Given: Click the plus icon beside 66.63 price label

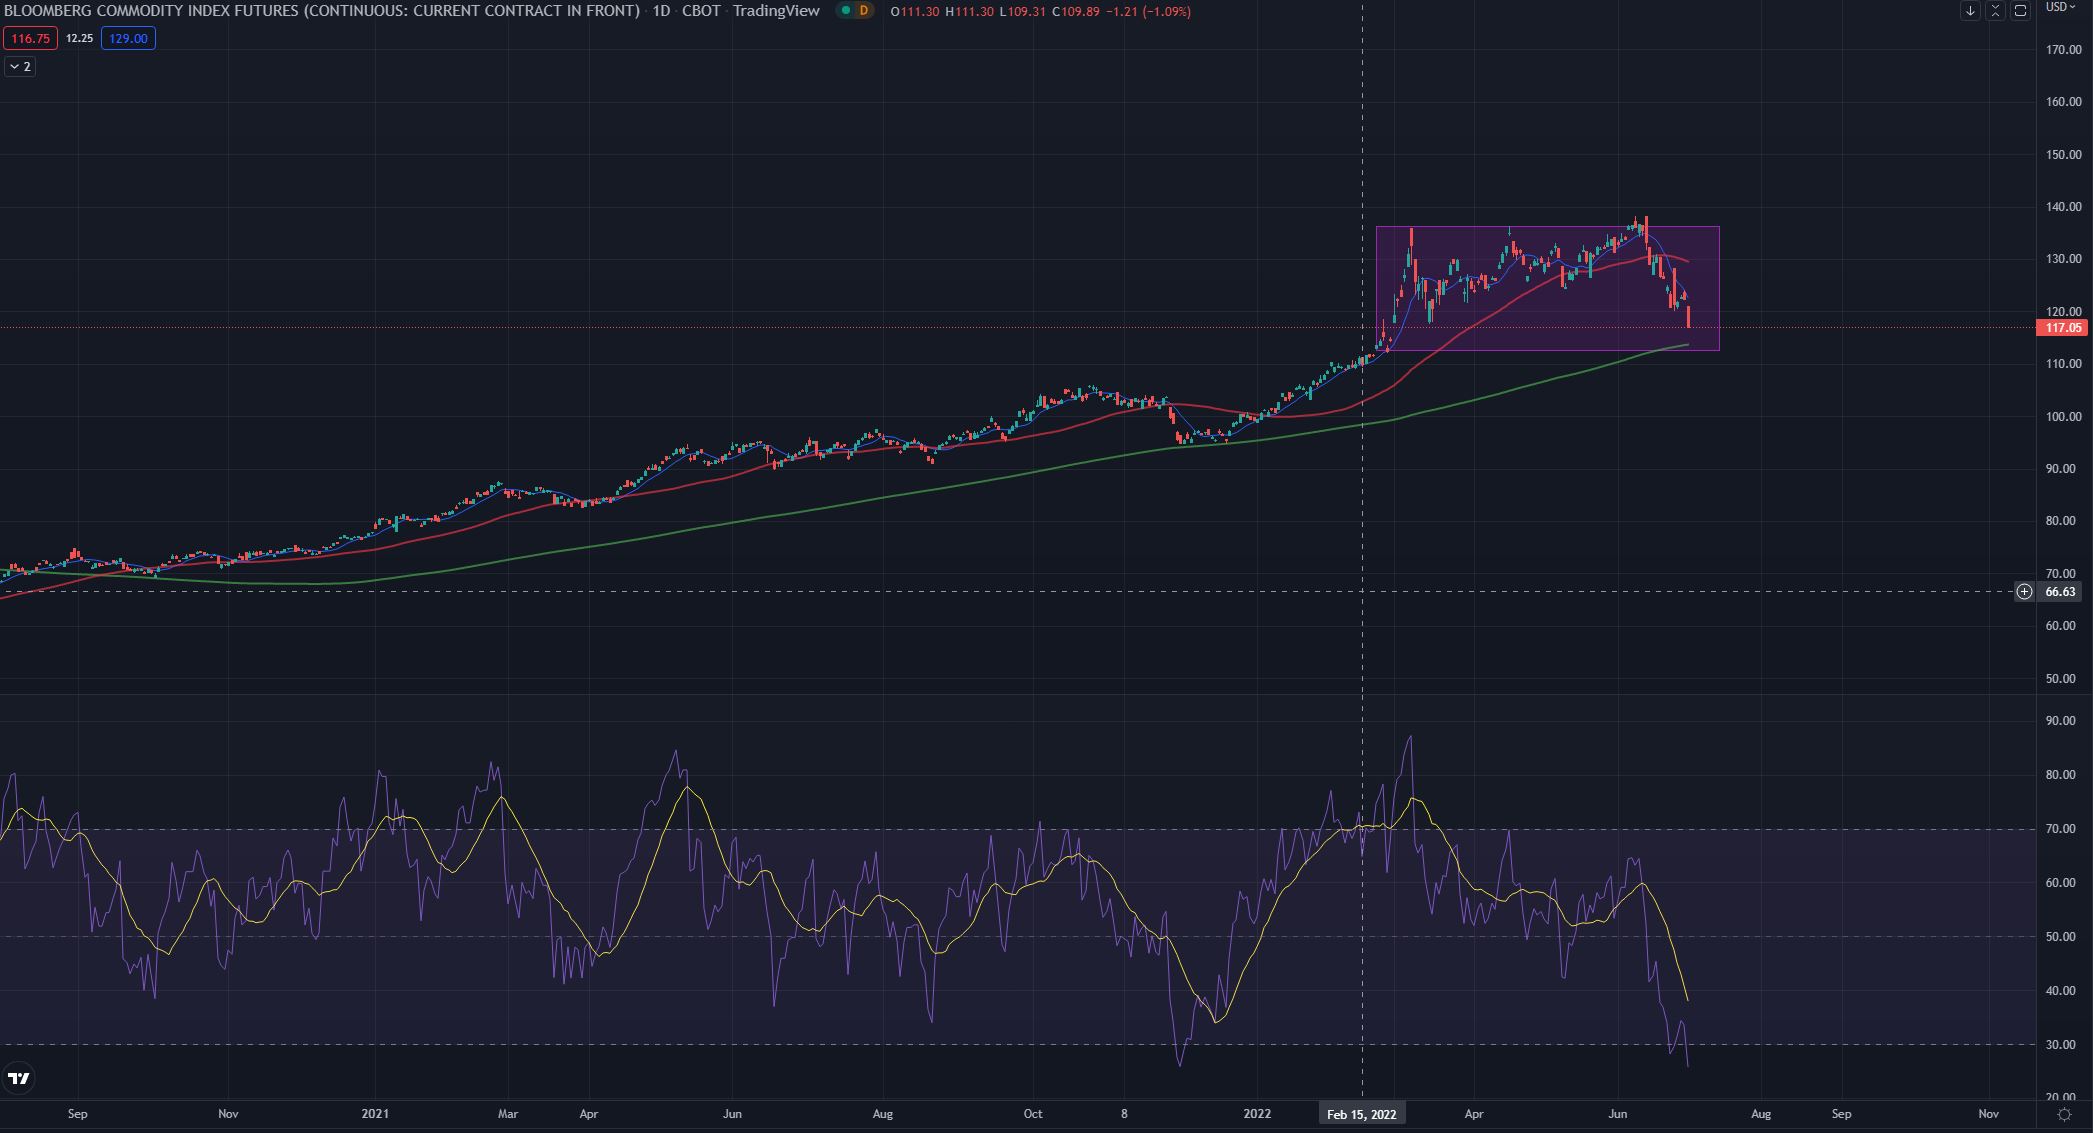Looking at the screenshot, I should 2024,592.
